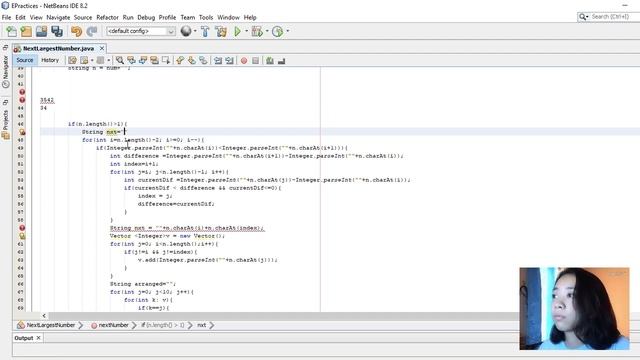Click the New File toolbar icon
Screen dimensions: 640x360
[x=11, y=31]
